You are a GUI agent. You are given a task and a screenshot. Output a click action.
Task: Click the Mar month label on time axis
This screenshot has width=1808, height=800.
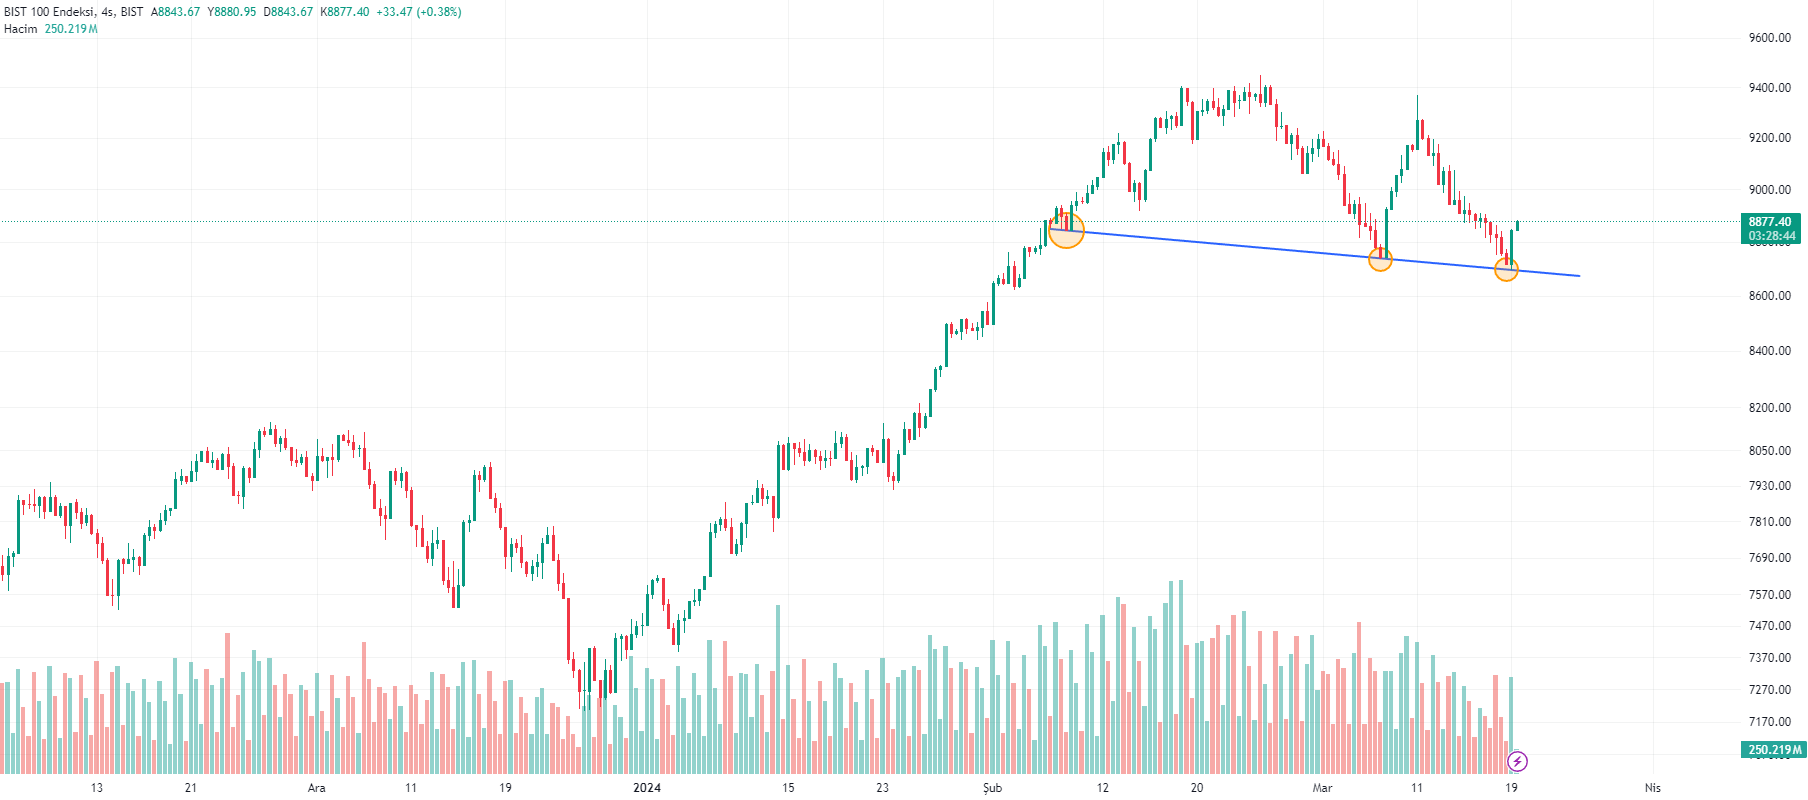[x=1322, y=788]
